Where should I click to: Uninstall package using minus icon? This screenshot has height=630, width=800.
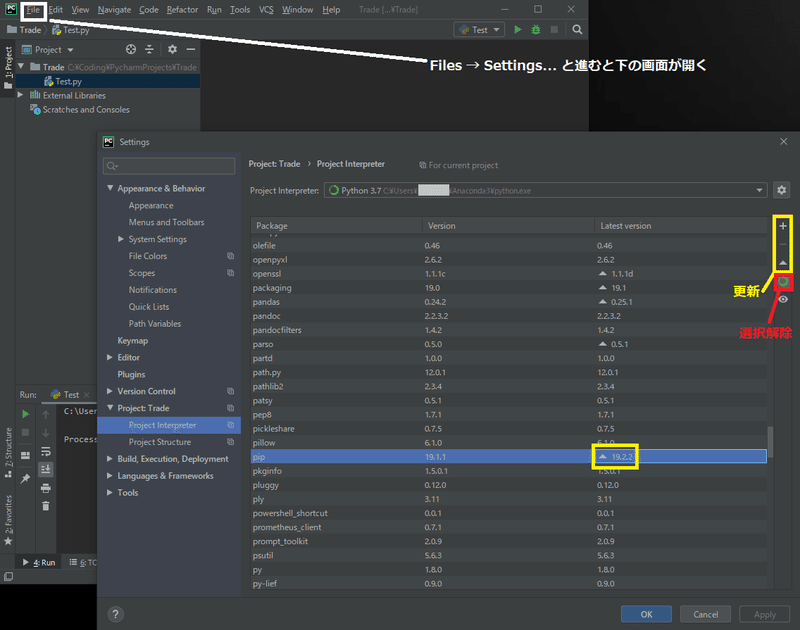coord(783,244)
